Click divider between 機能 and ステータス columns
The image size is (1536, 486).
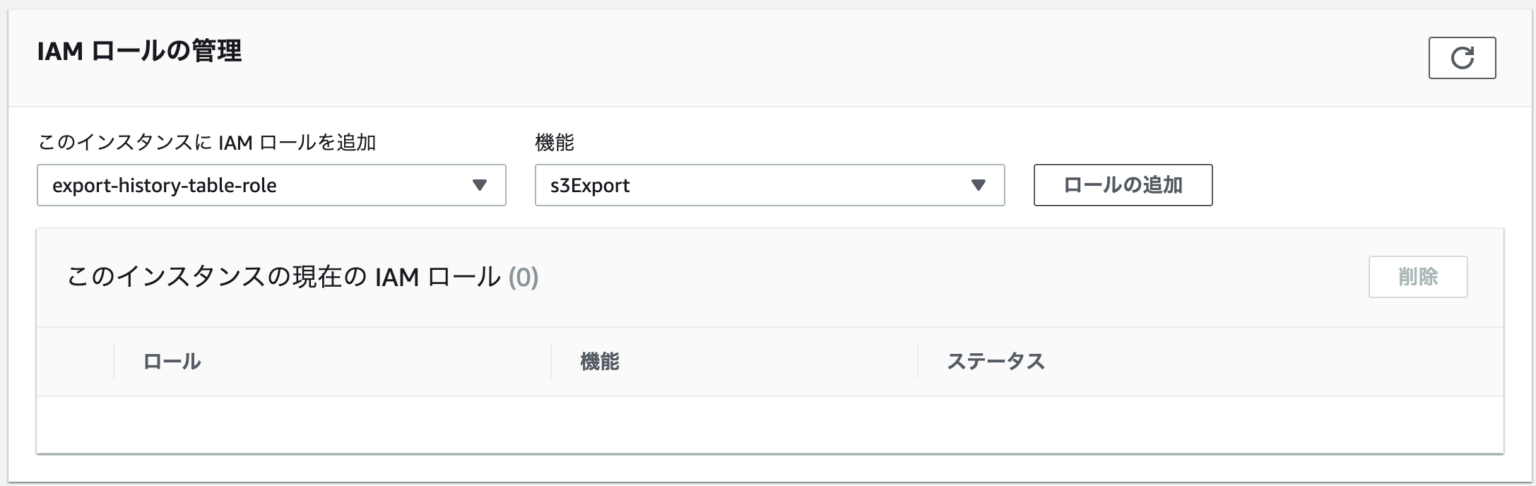tap(917, 361)
